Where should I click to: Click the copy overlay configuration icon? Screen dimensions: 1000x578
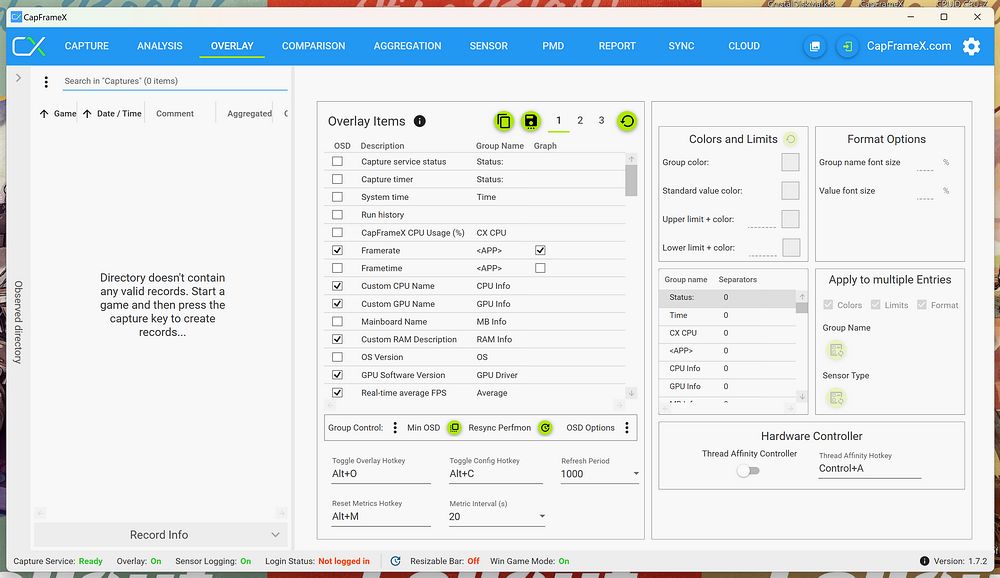coord(504,121)
